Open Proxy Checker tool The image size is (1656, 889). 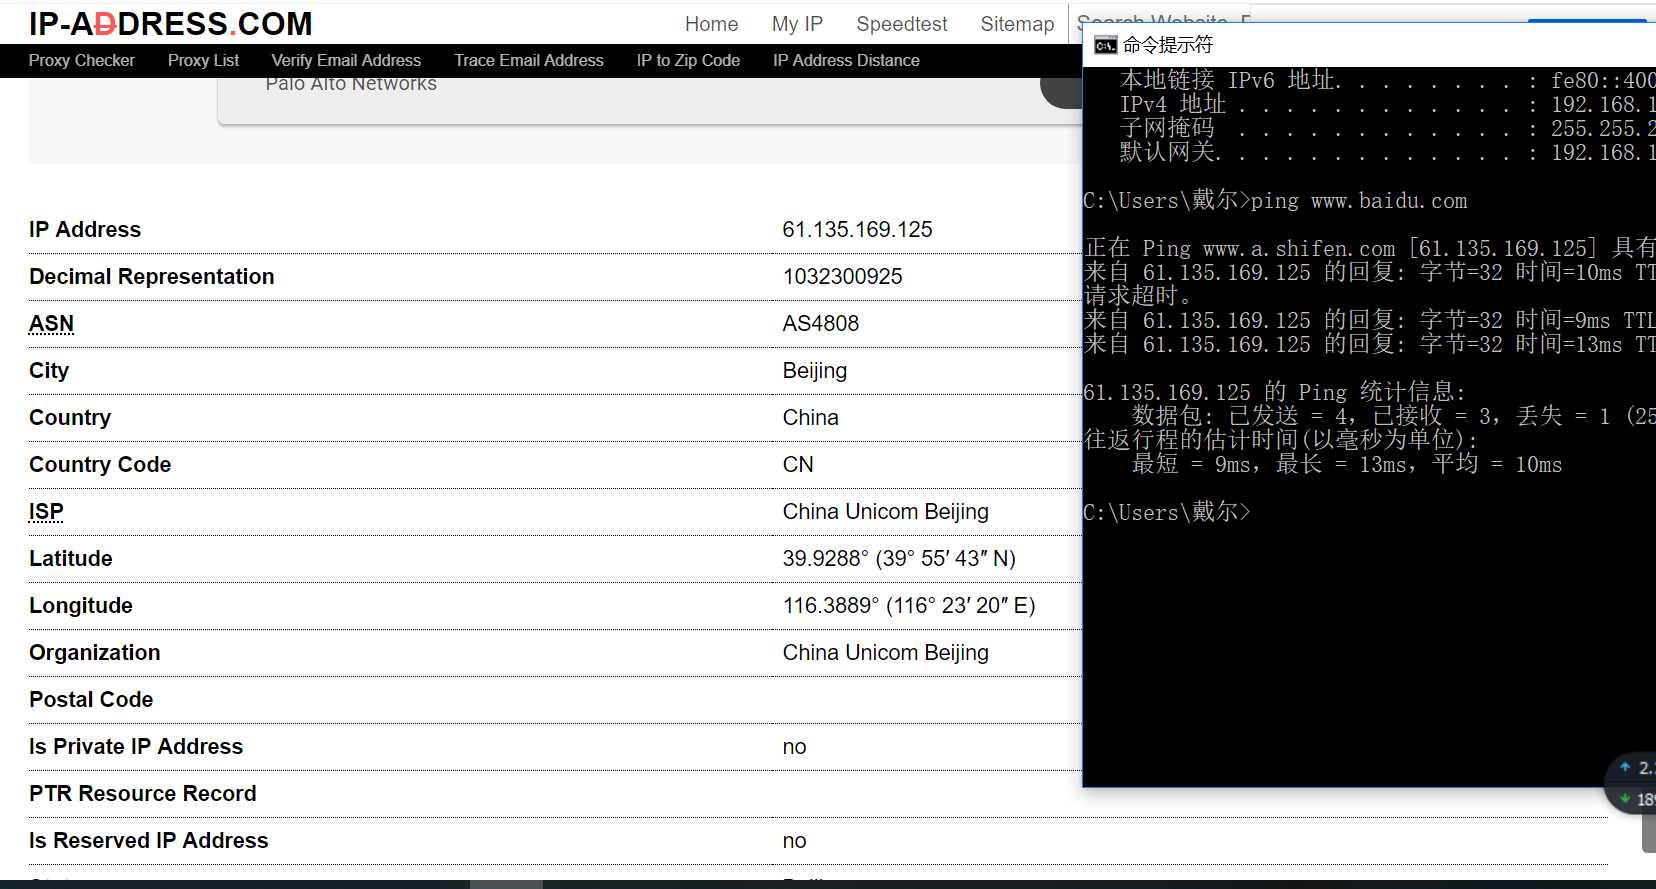click(x=82, y=60)
